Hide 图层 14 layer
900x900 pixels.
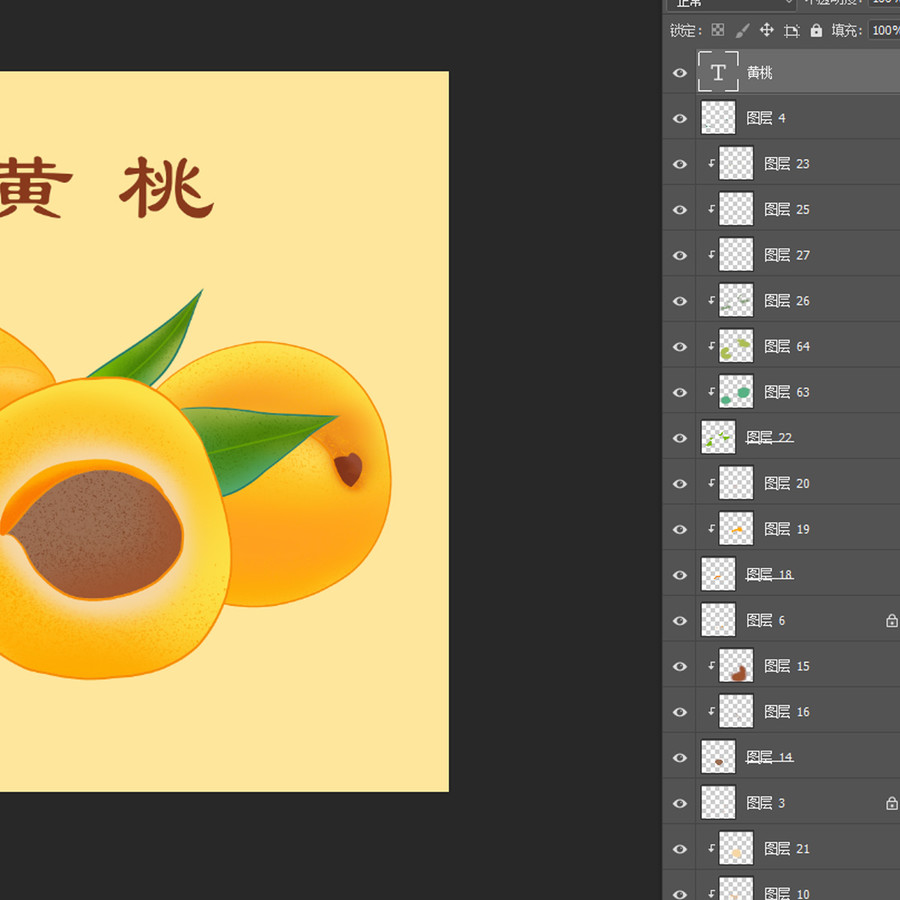(x=680, y=758)
